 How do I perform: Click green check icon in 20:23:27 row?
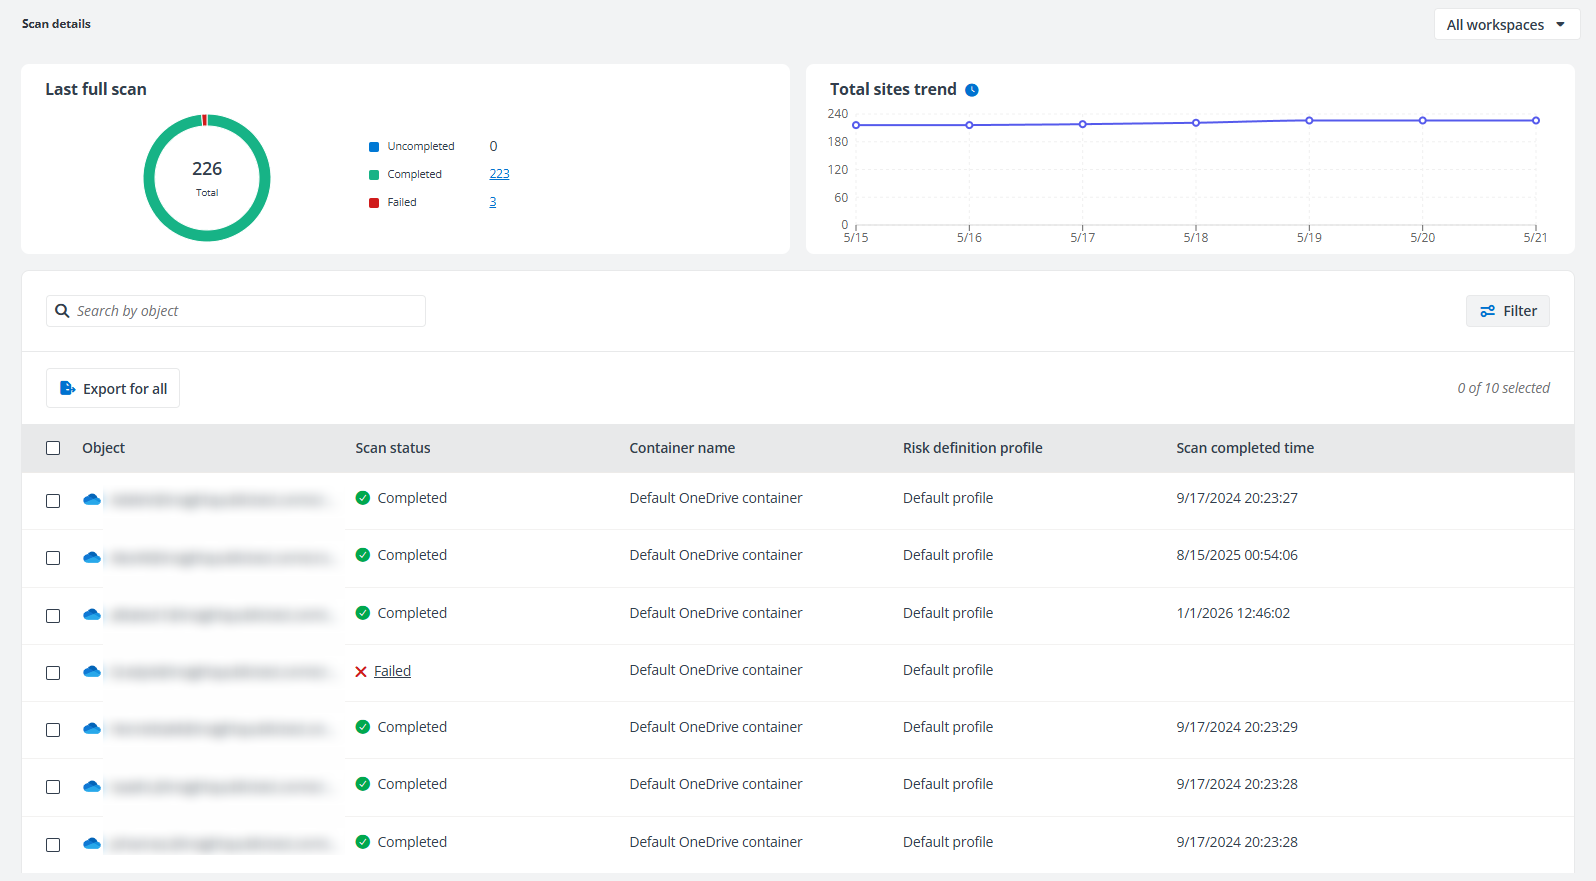[x=363, y=498]
